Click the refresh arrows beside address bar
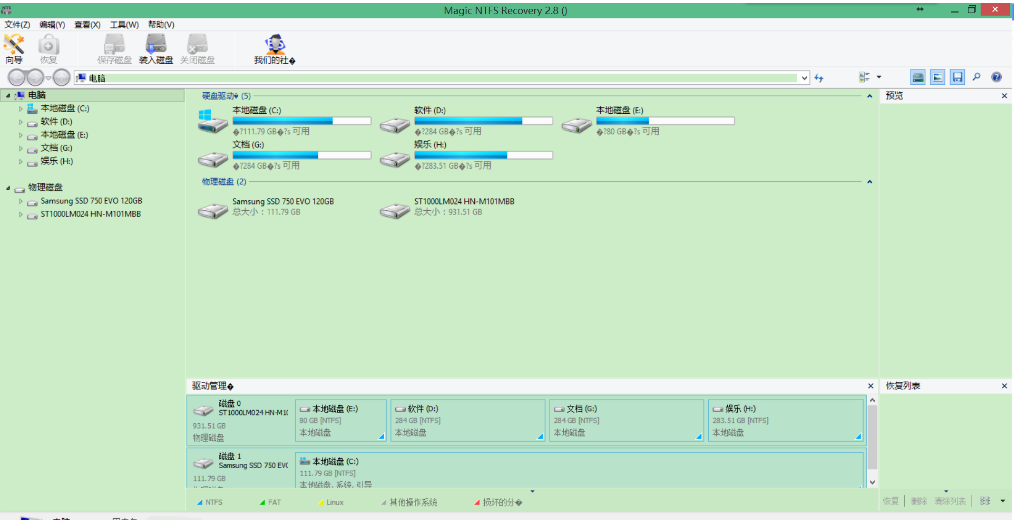Image resolution: width=1014 pixels, height=520 pixels. (x=819, y=78)
